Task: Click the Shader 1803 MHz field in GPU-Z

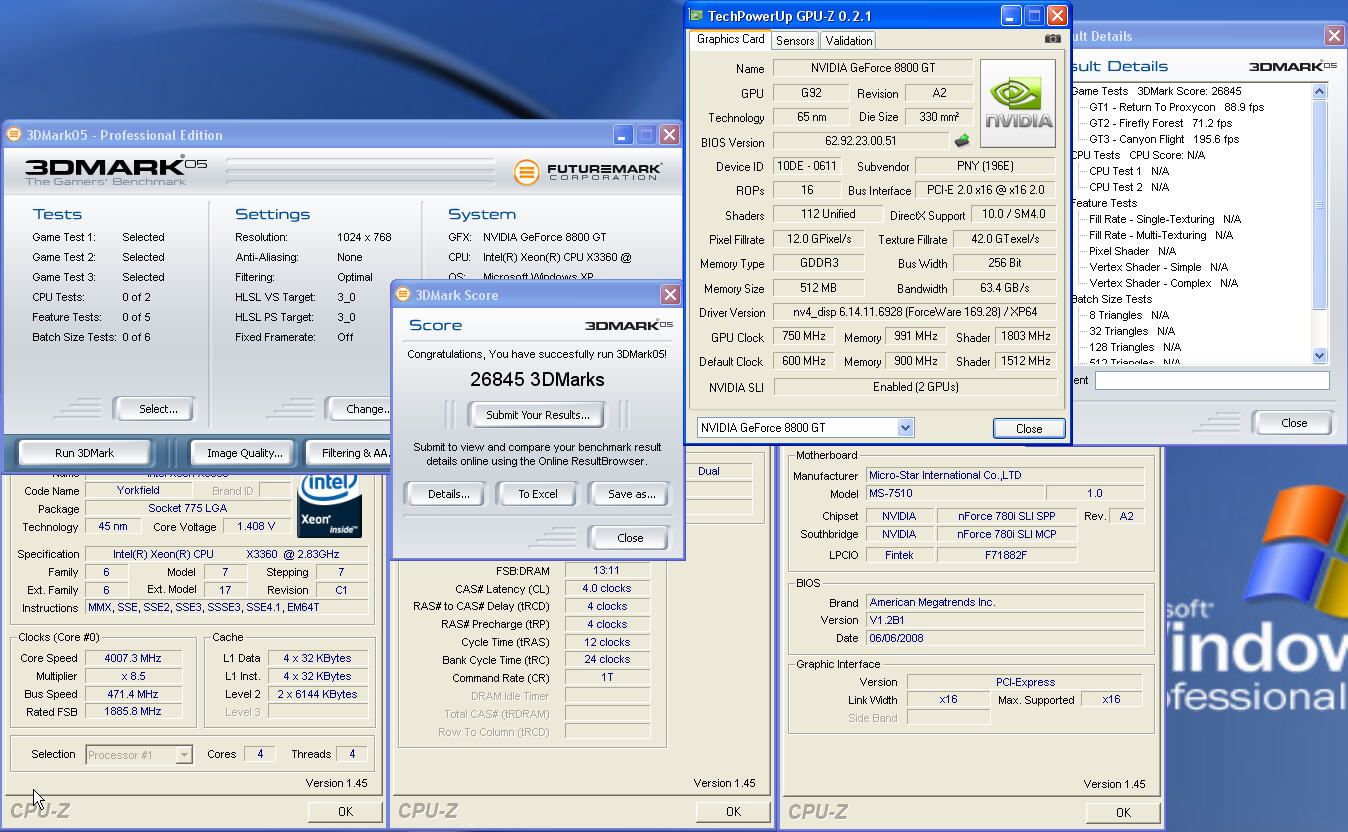Action: coord(1025,337)
